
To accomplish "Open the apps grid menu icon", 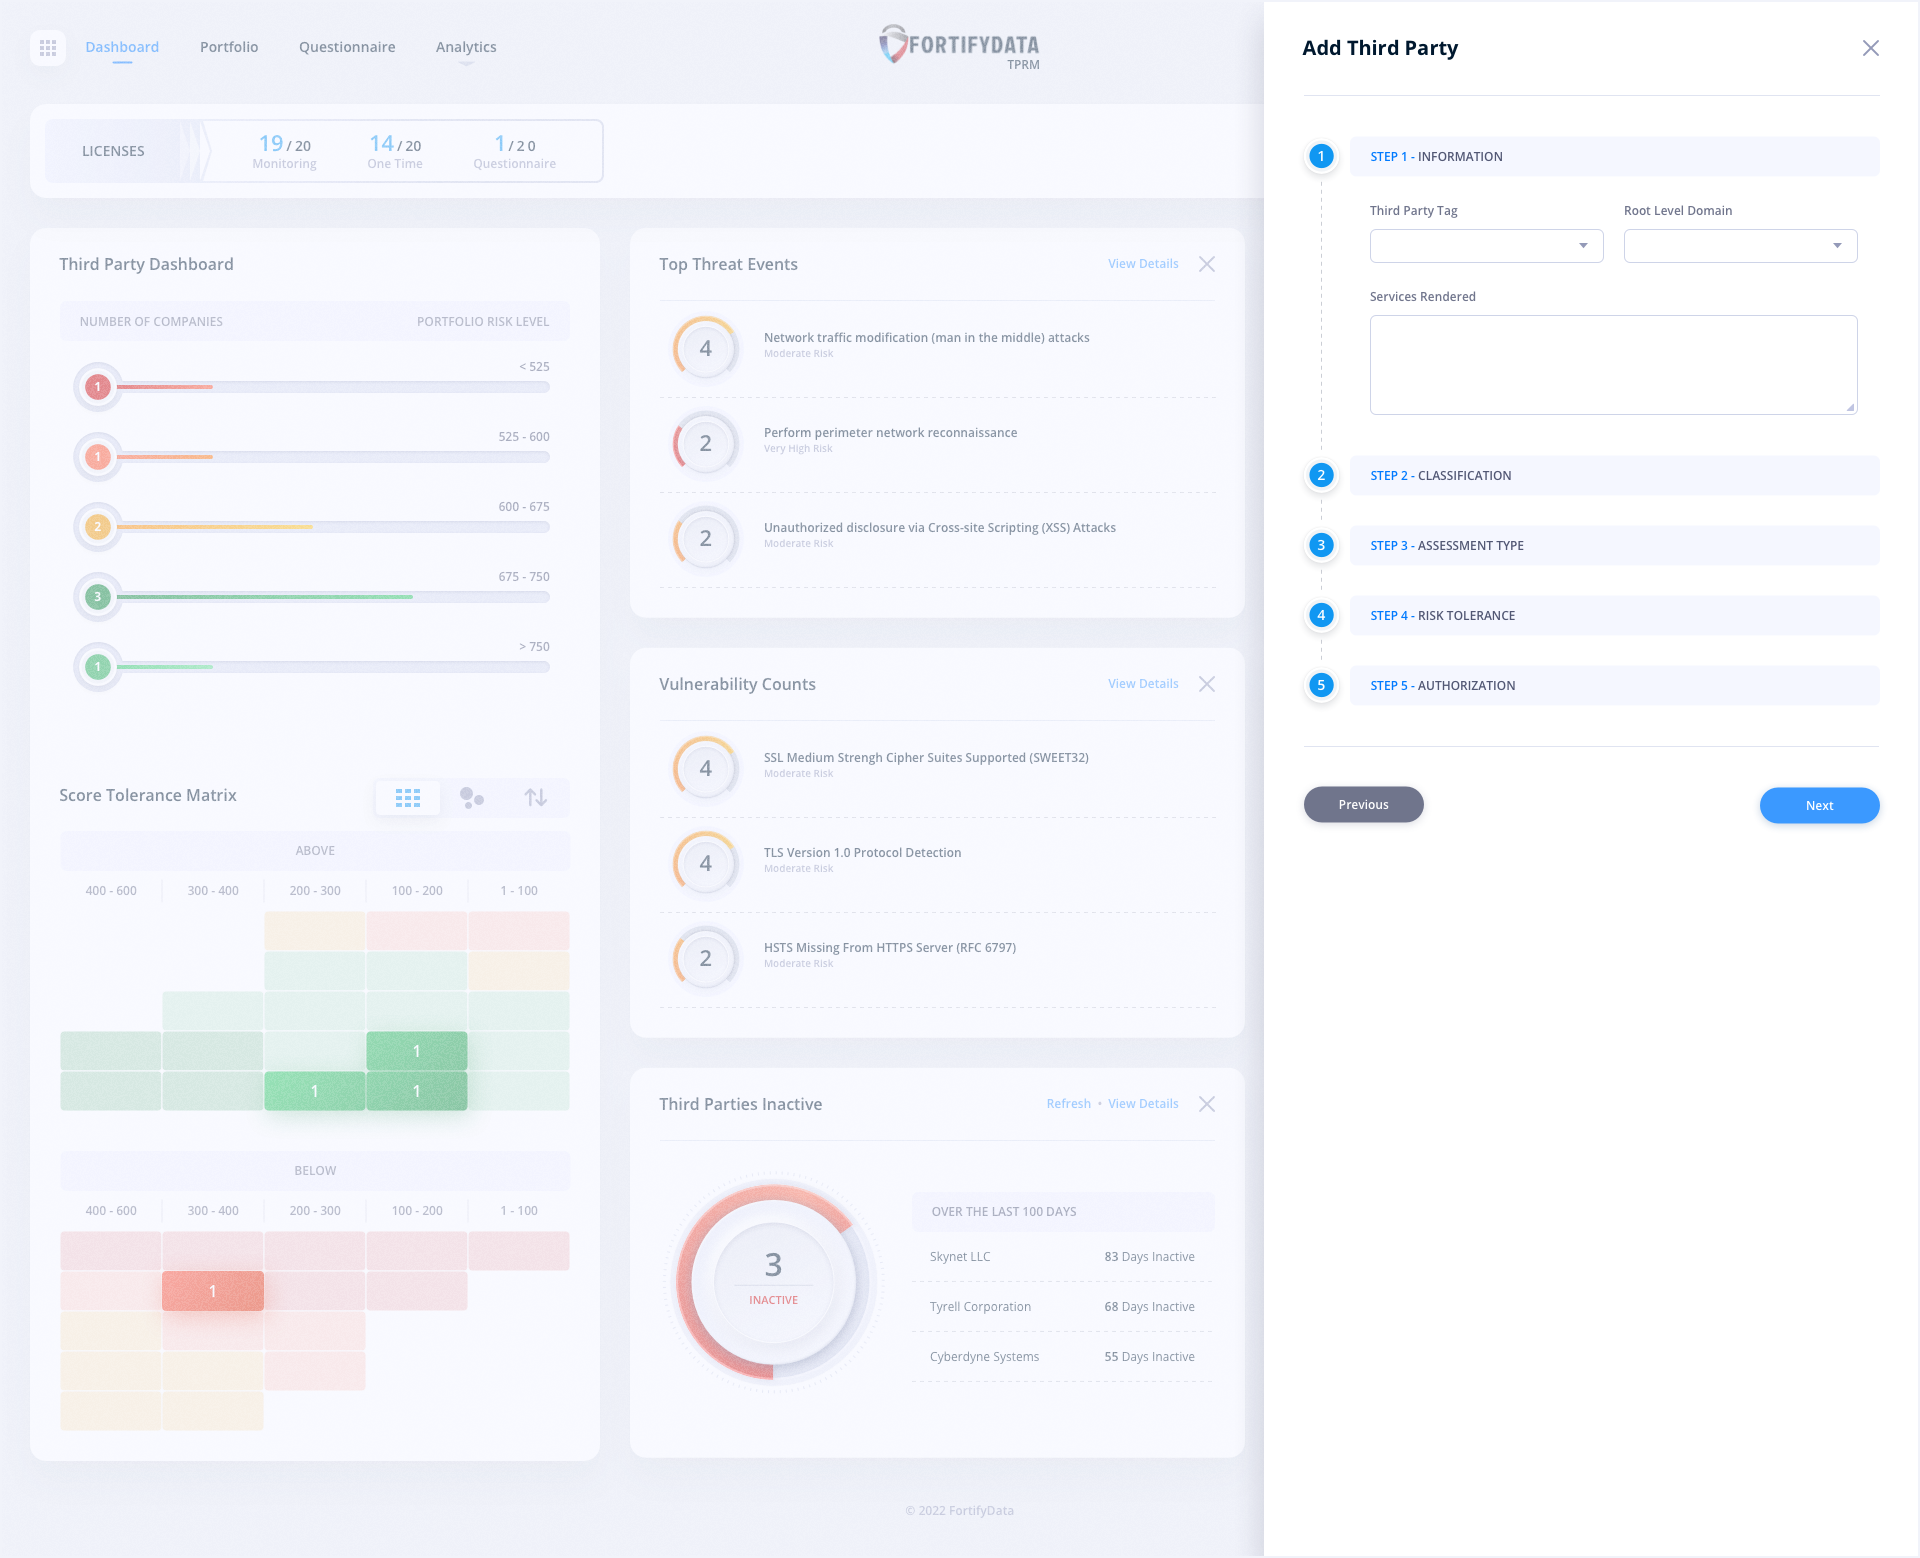I will 47,47.
